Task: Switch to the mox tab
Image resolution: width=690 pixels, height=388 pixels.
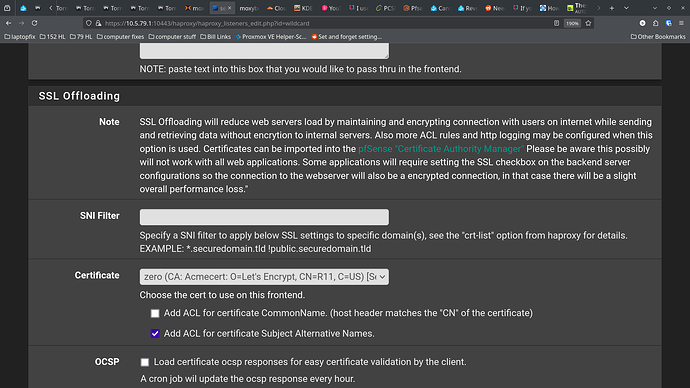Action: pyautogui.click(x=194, y=8)
